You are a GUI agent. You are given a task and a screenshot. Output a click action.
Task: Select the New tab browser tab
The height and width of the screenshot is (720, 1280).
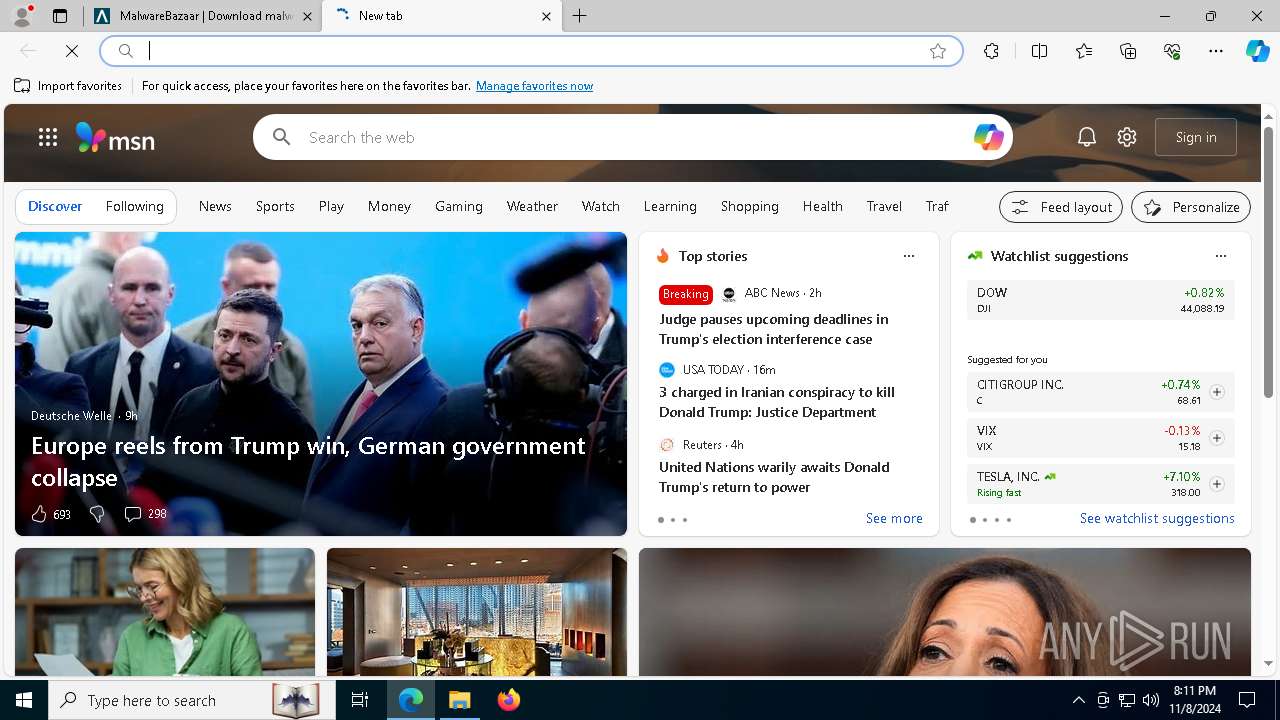(x=440, y=16)
